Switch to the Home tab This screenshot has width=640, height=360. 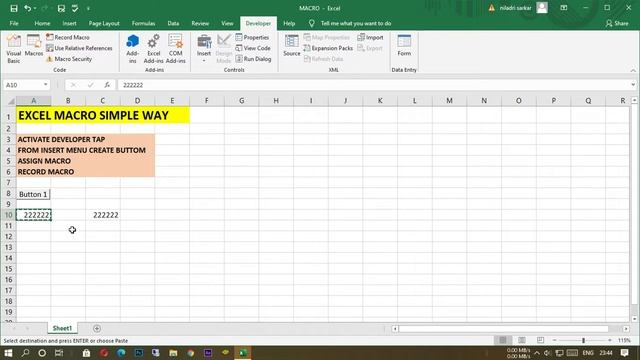click(x=42, y=23)
